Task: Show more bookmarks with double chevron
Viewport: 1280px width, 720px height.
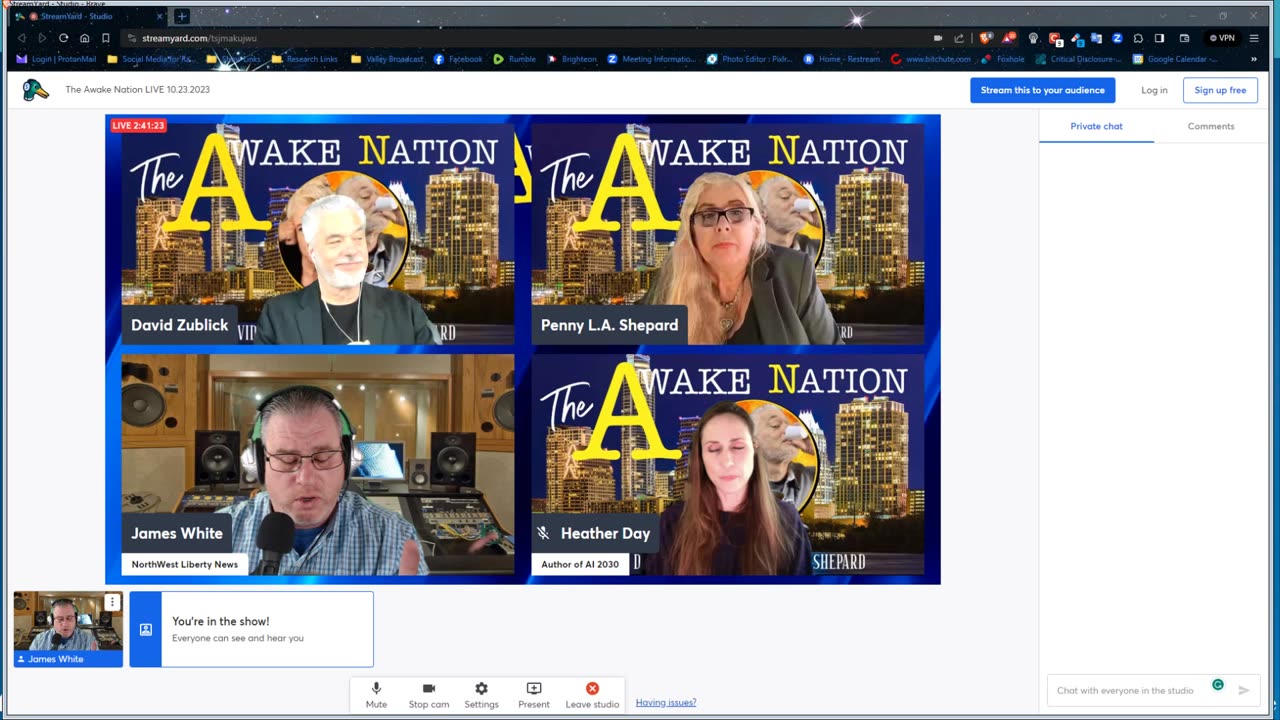Action: point(1254,59)
